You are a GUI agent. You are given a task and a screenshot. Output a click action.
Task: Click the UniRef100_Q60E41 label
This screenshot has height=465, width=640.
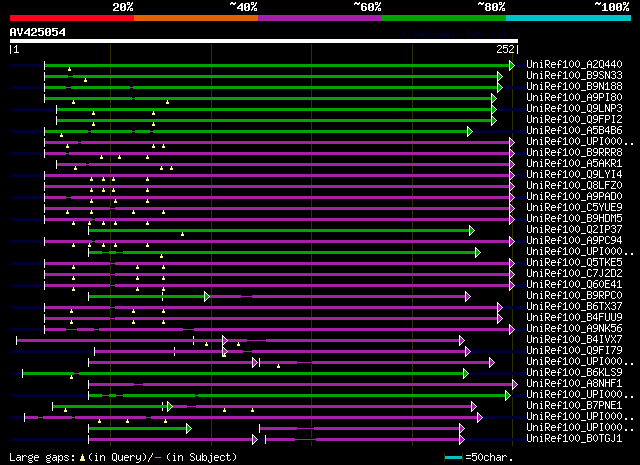pyautogui.click(x=574, y=284)
